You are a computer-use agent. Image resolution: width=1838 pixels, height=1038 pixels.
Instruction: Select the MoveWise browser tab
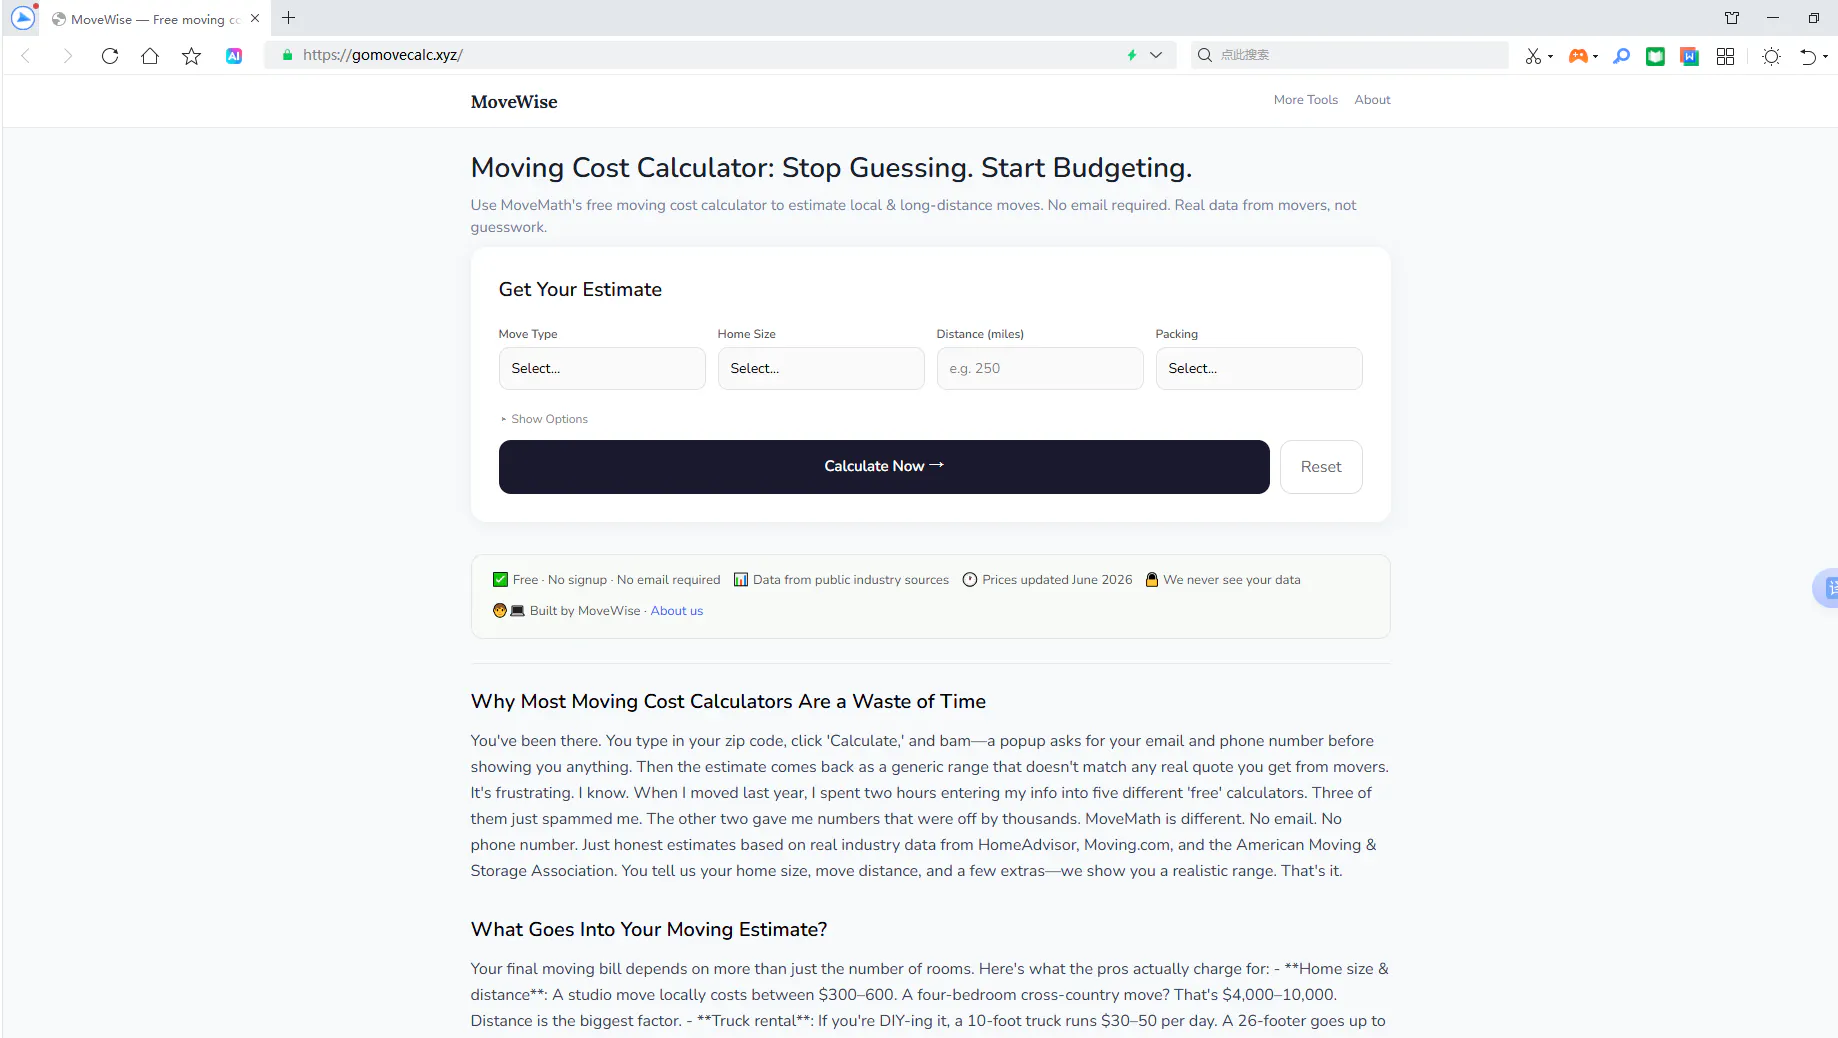click(x=156, y=19)
